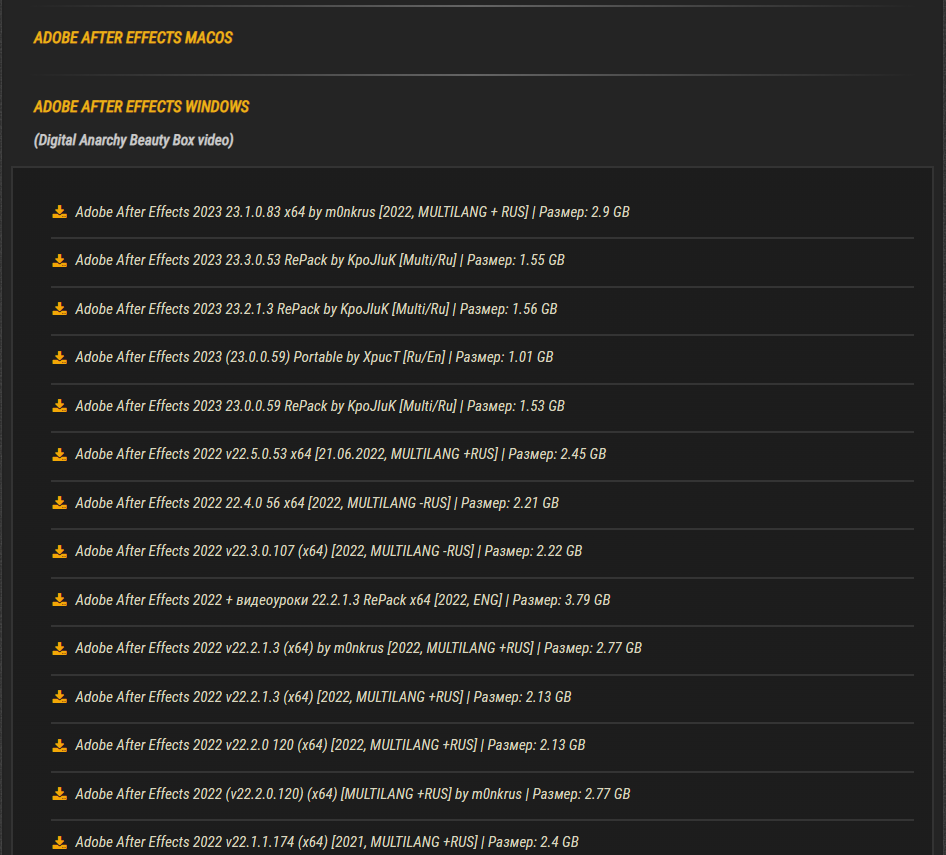Open After Effects 2022 22.4.0 56 x64 link

point(317,503)
